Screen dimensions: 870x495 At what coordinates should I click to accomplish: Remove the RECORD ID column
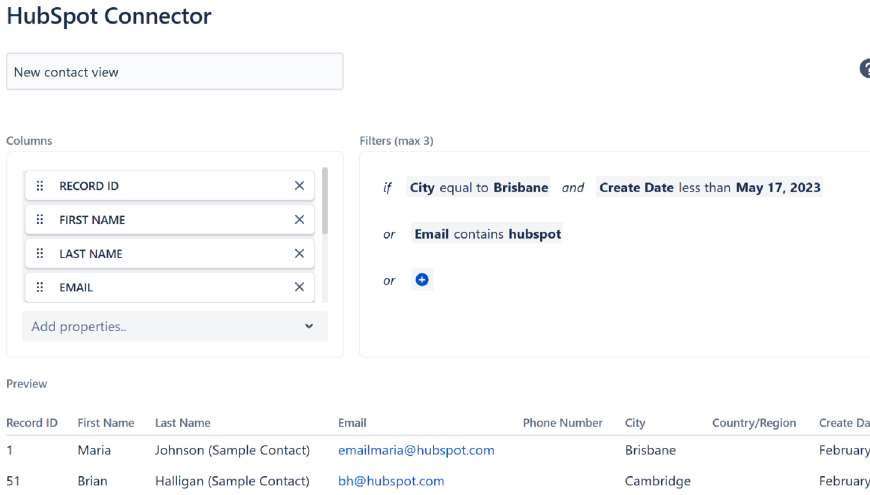point(299,186)
